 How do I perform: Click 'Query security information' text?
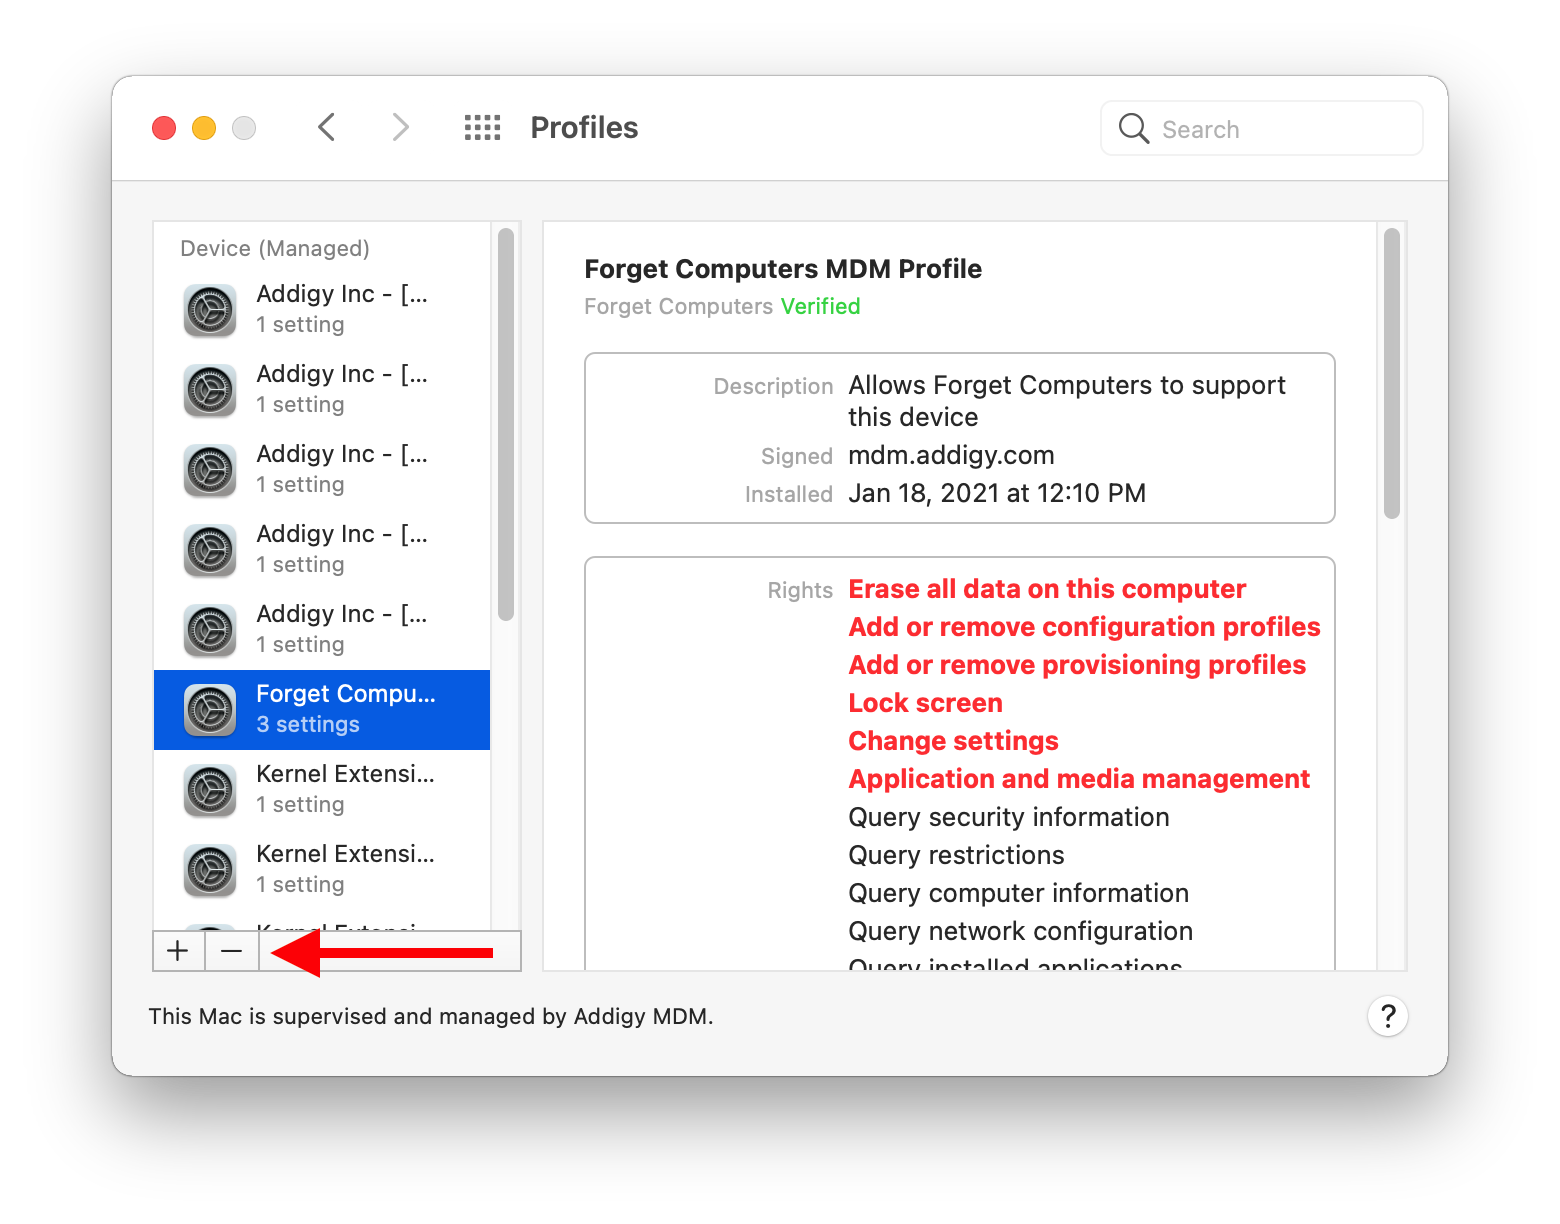coord(1008,817)
